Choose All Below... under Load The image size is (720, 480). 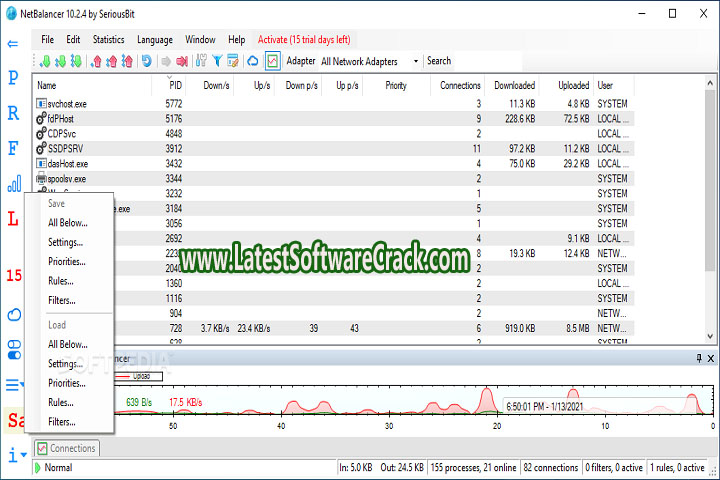(68, 344)
